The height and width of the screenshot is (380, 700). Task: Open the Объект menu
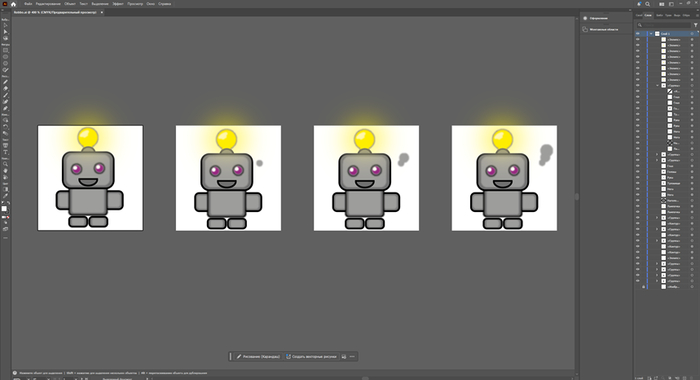70,4
